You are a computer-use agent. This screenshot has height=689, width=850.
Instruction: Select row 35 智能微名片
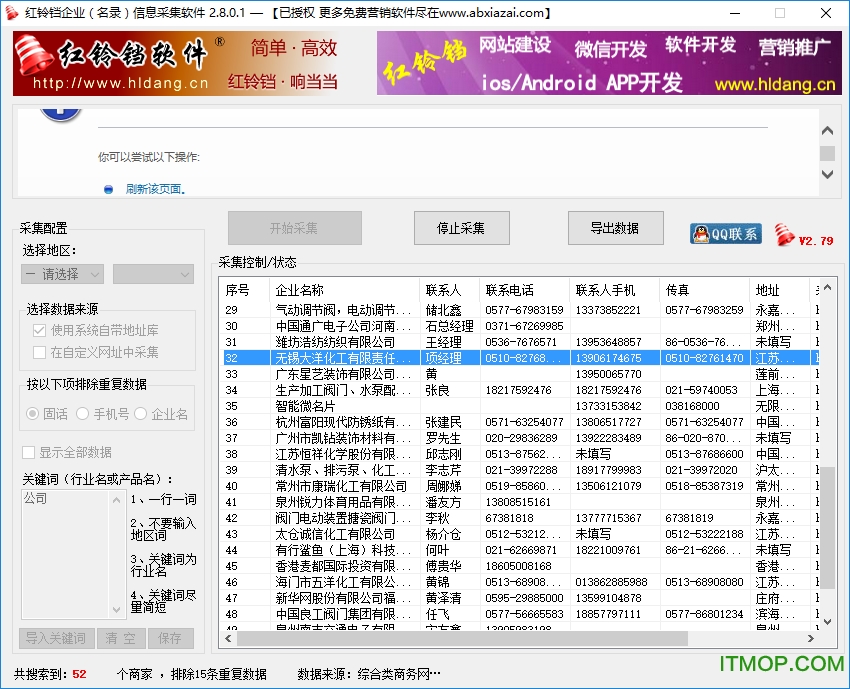[x=520, y=406]
